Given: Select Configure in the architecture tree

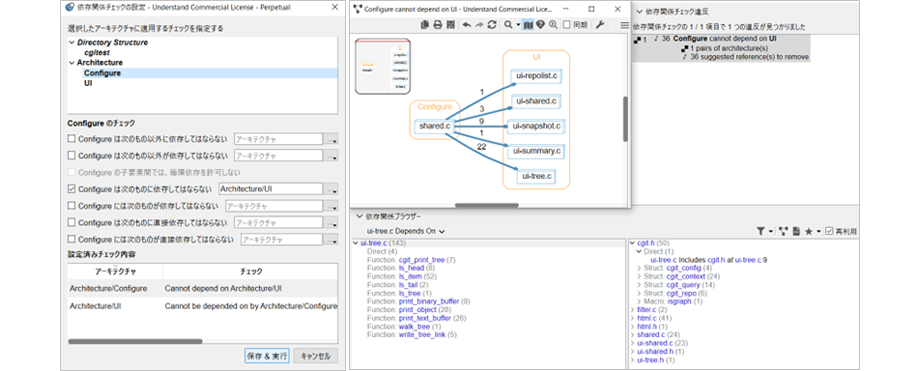Looking at the screenshot, I should 103,73.
